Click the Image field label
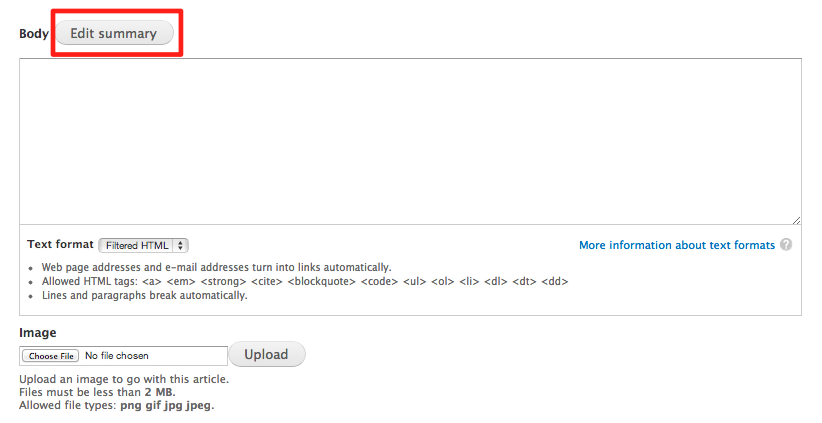The width and height of the screenshot is (822, 423). click(38, 332)
